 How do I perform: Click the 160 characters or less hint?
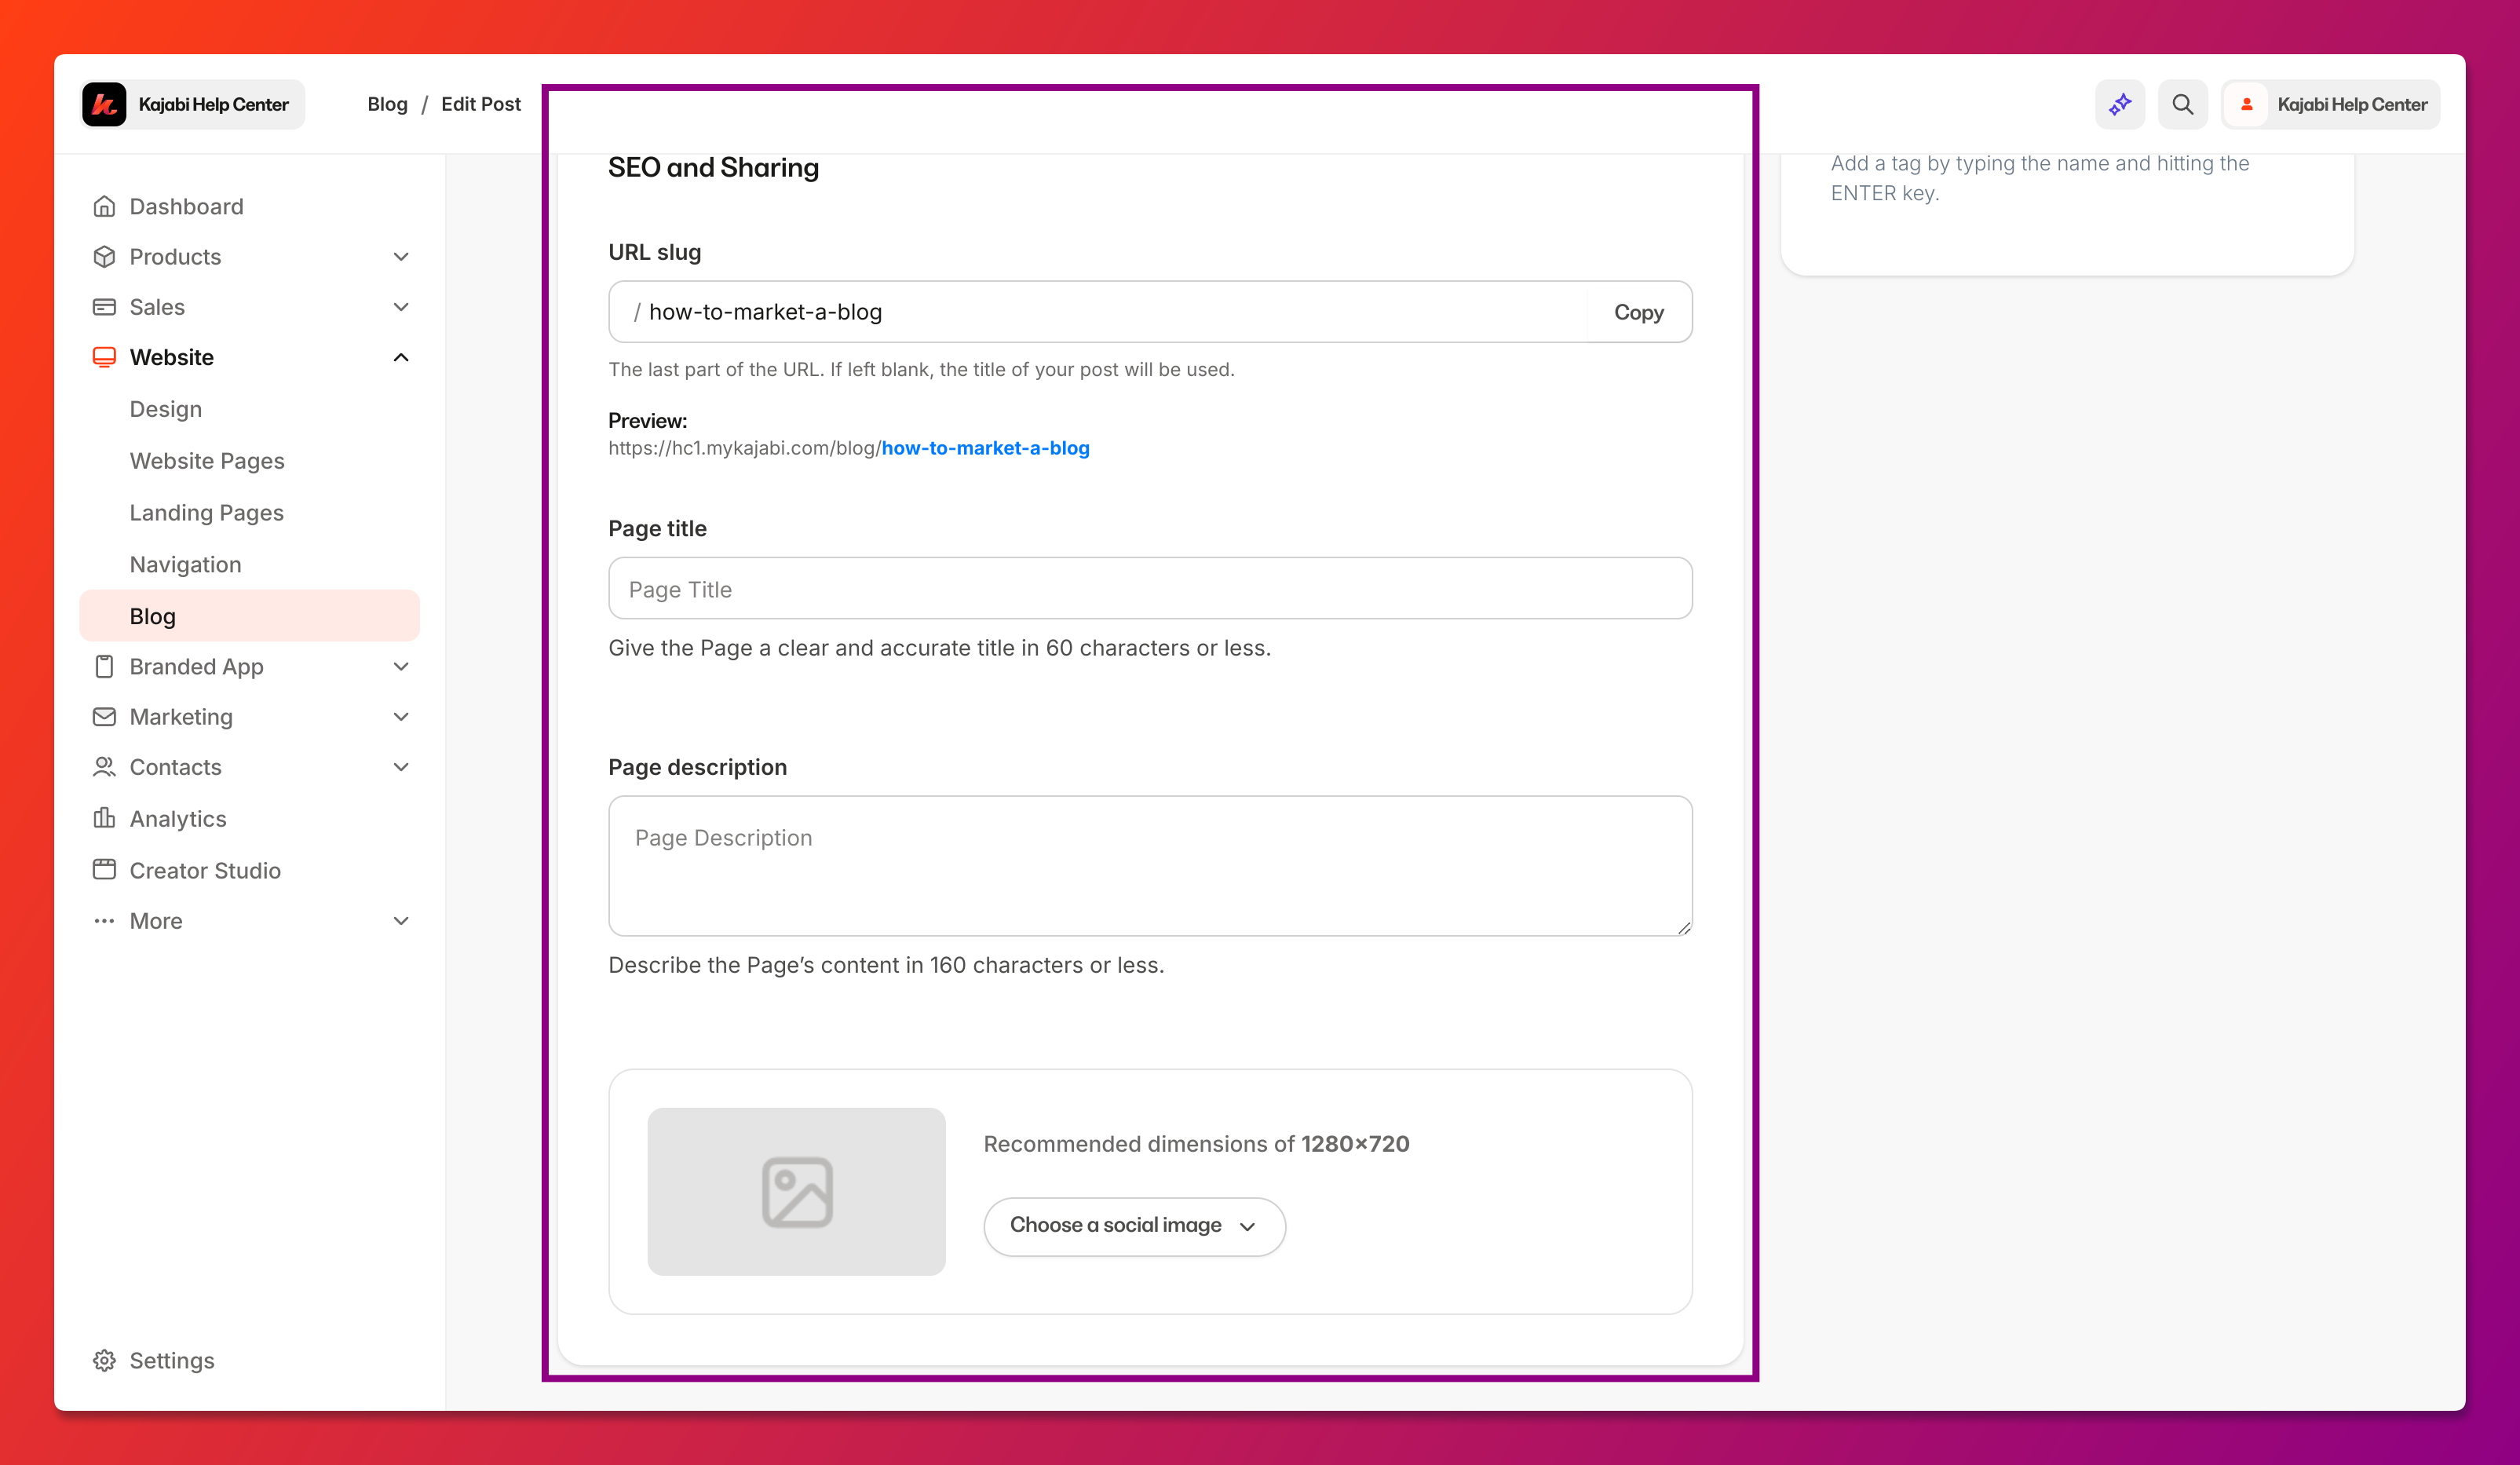(x=886, y=965)
